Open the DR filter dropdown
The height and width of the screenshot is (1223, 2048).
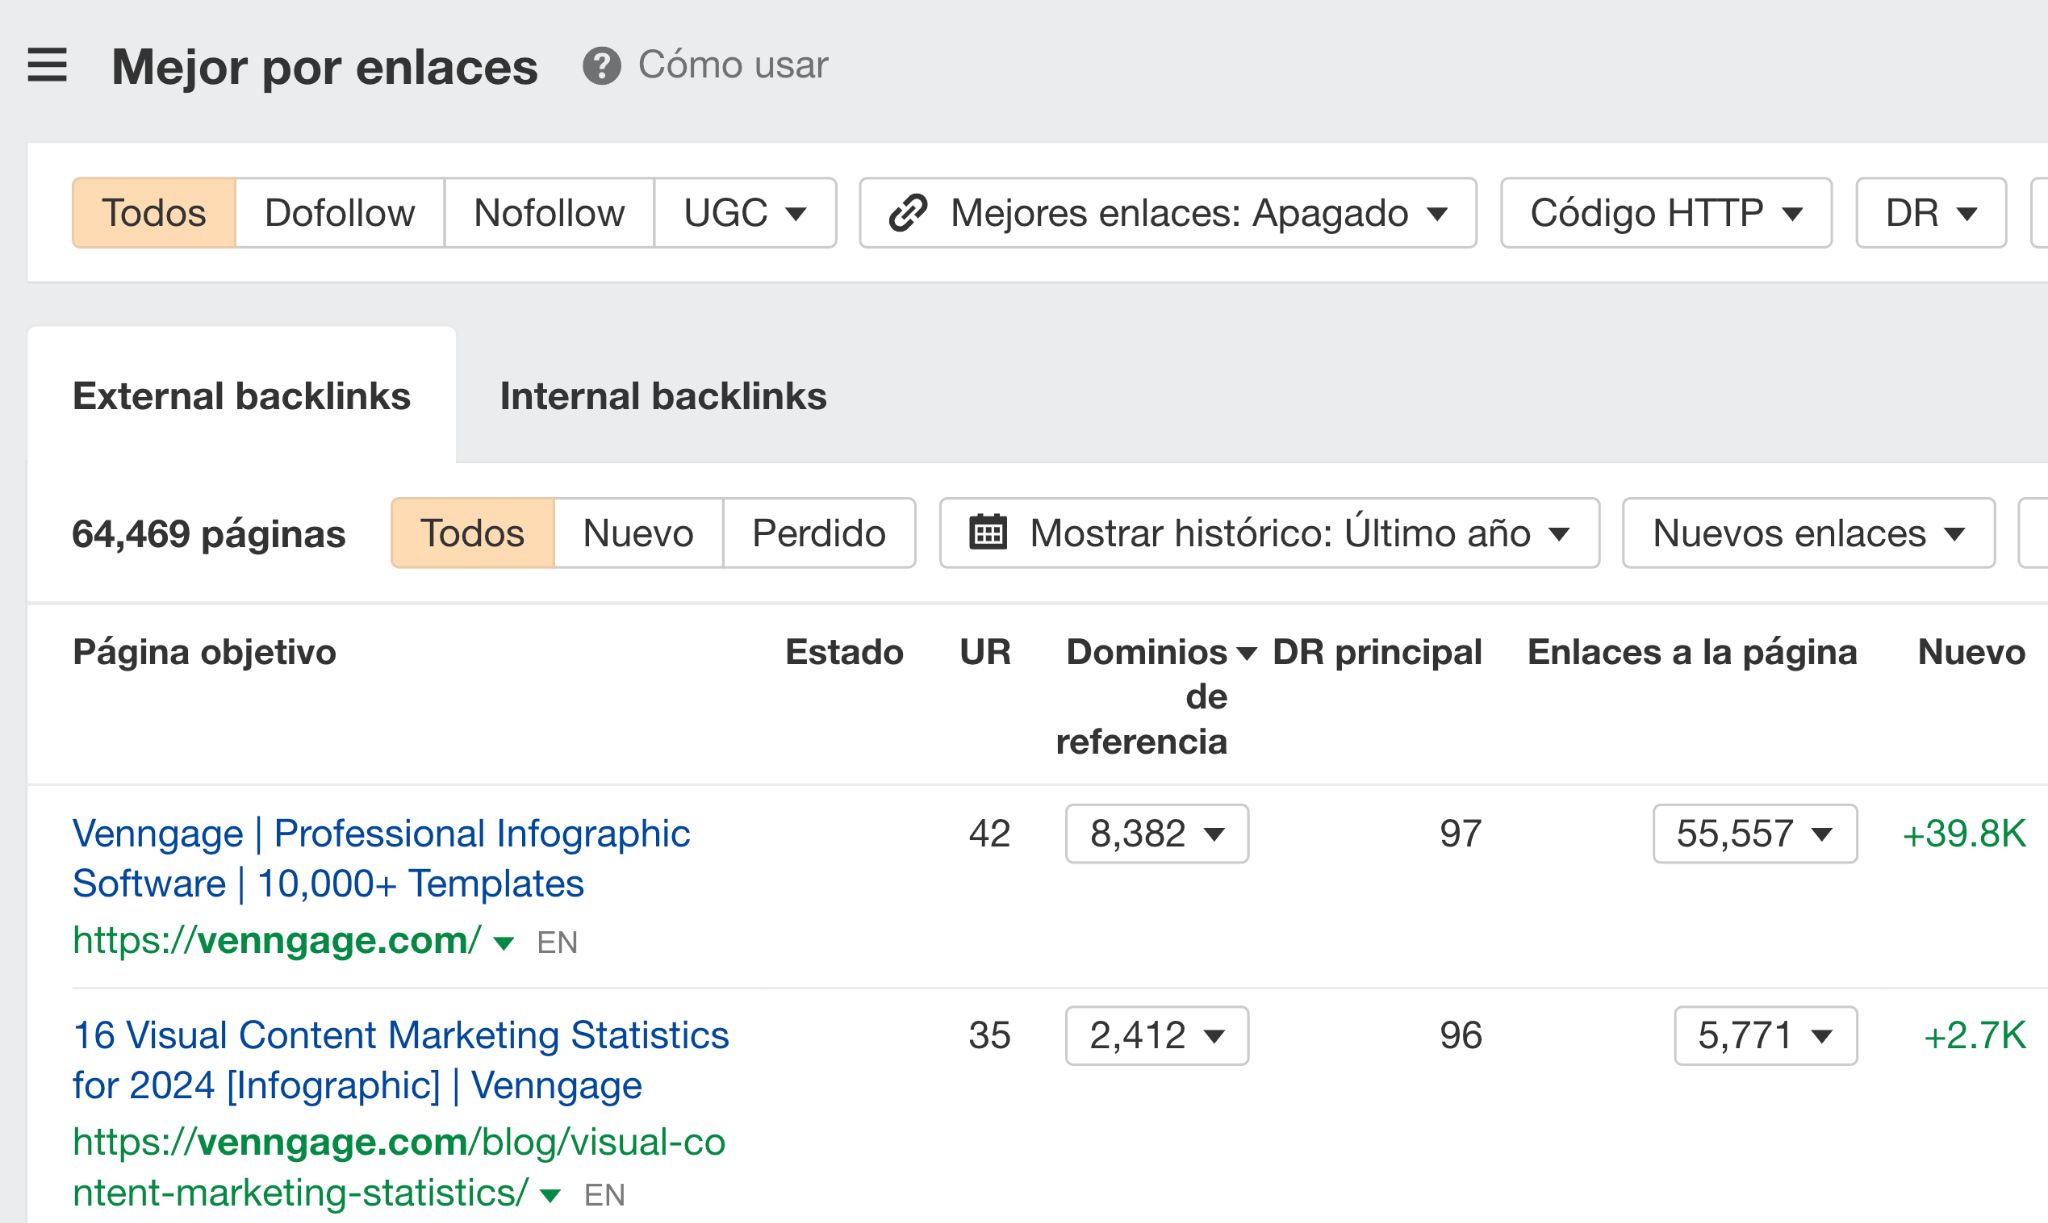tap(1928, 212)
